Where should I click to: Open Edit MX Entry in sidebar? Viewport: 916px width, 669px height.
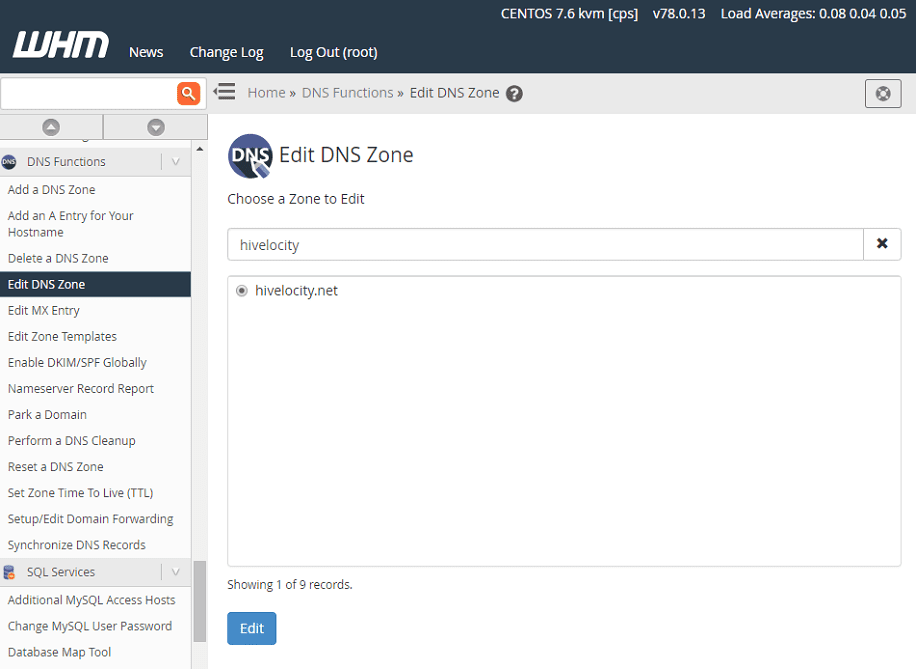coord(44,311)
